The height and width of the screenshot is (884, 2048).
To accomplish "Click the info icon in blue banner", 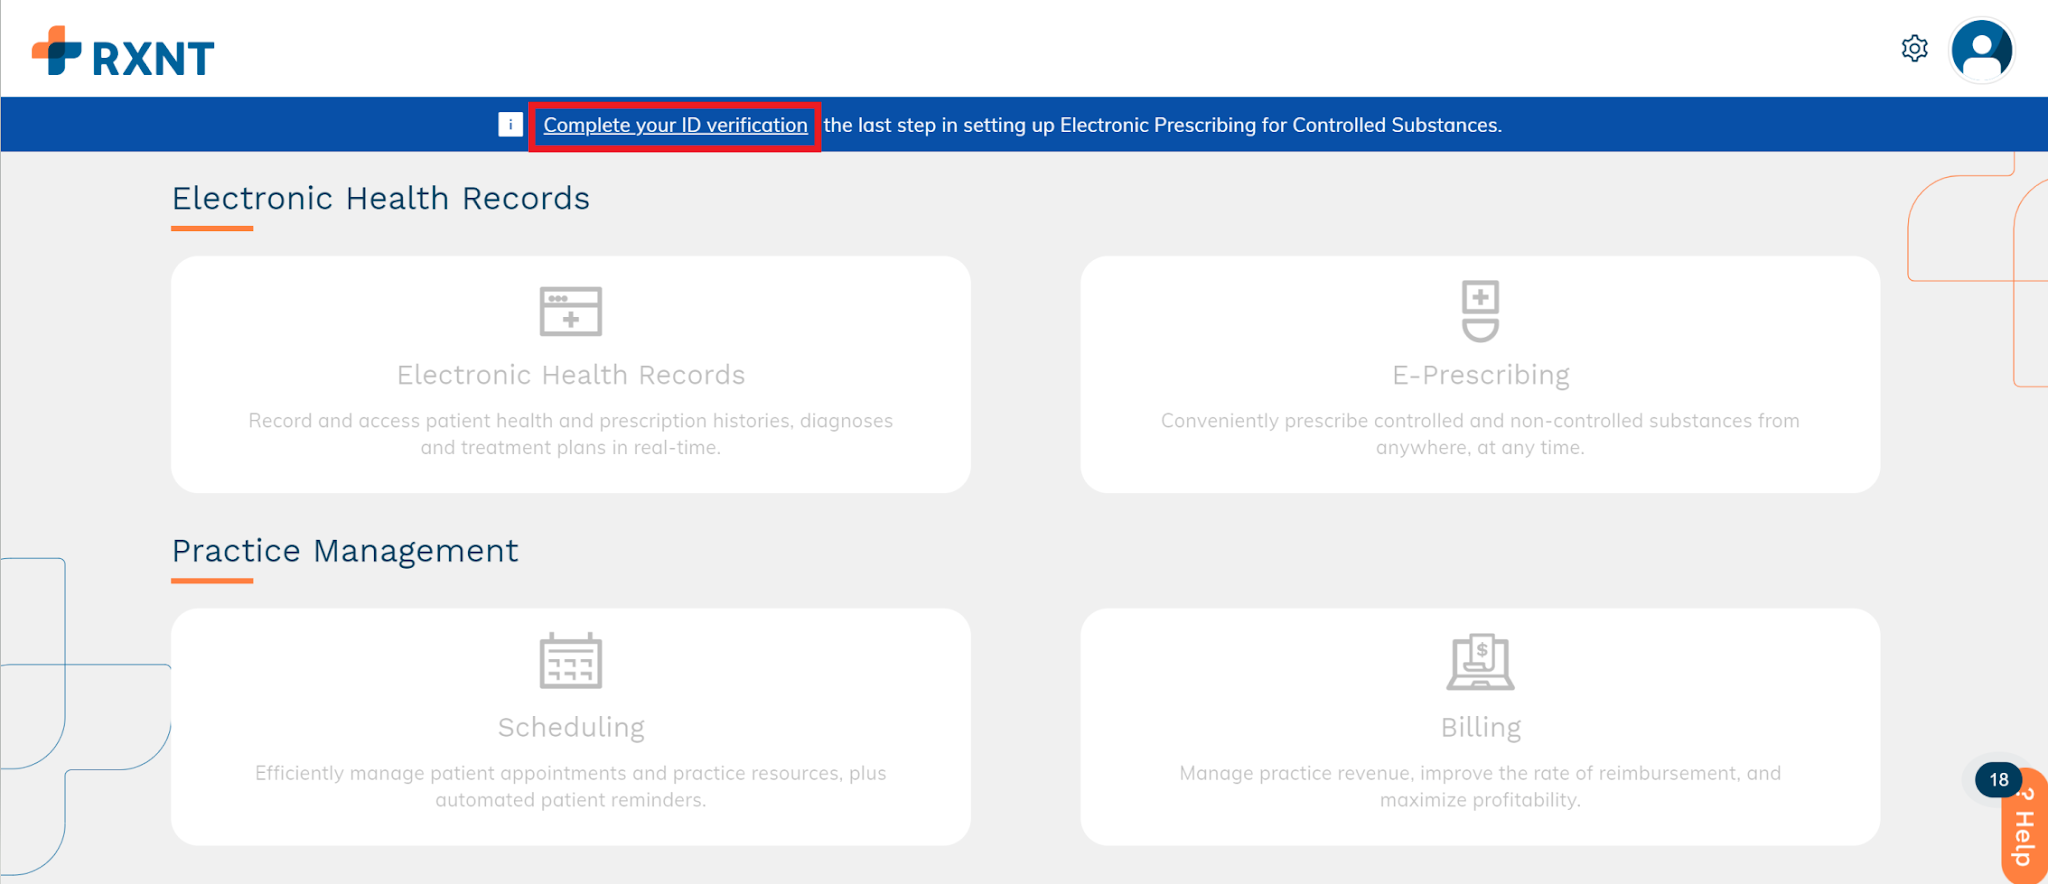I will point(510,124).
